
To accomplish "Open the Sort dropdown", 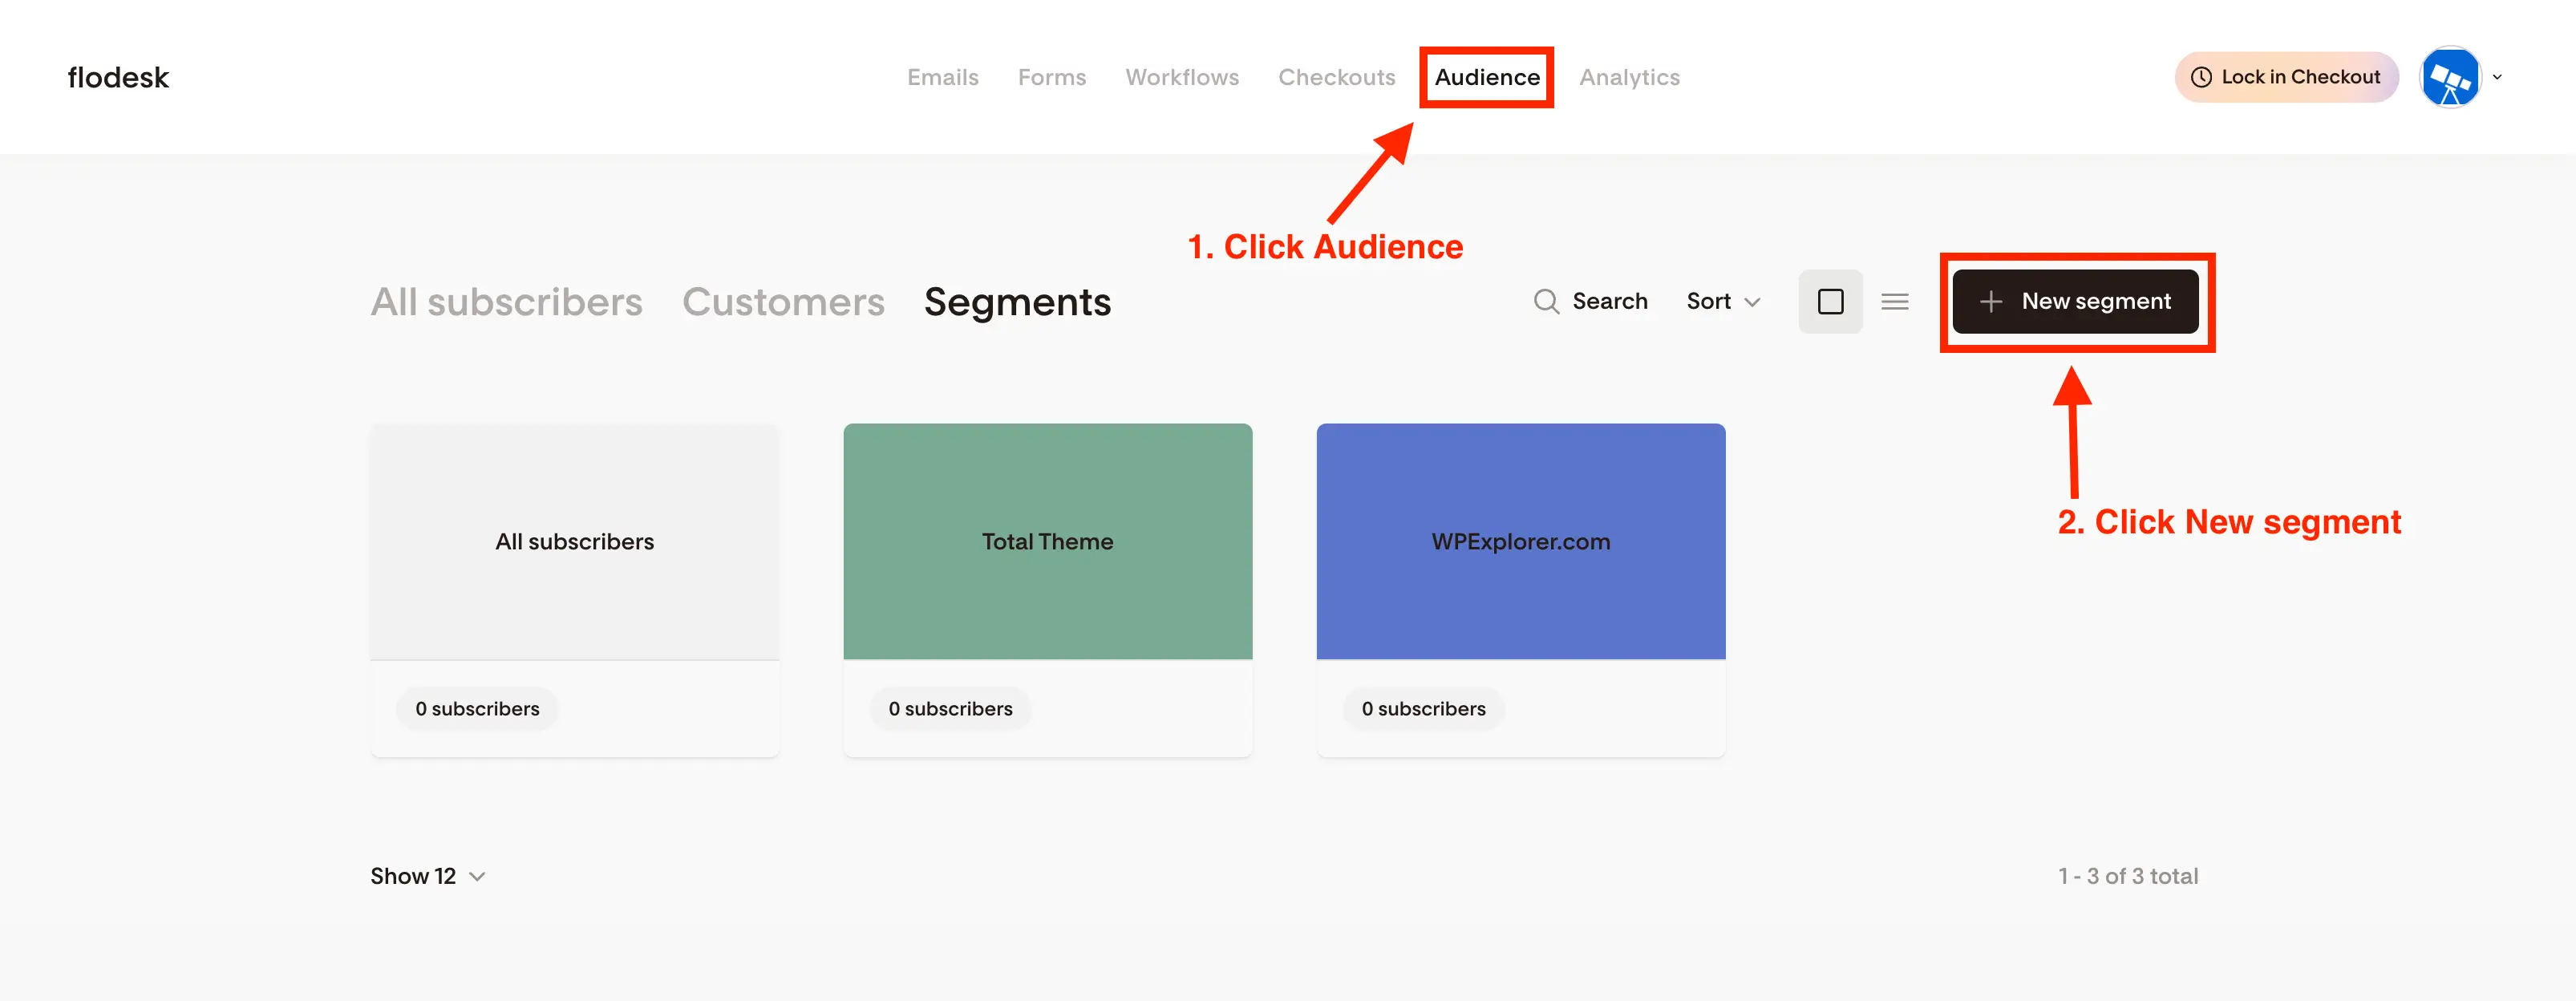I will tap(1722, 301).
